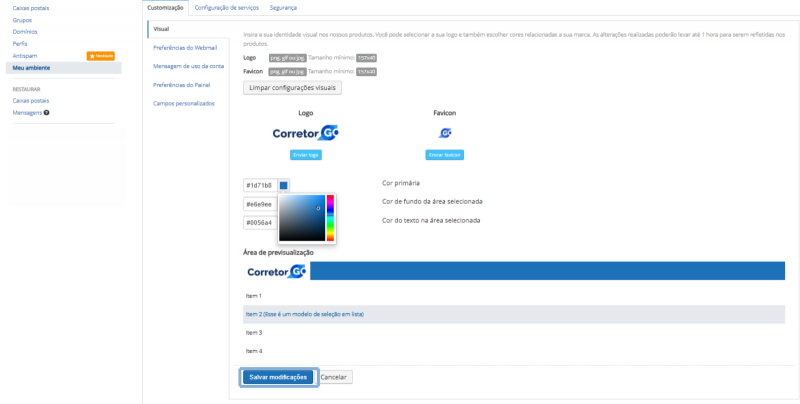Click the 'Cor primária' label
Screen dimensions: 800x404
coord(401,183)
